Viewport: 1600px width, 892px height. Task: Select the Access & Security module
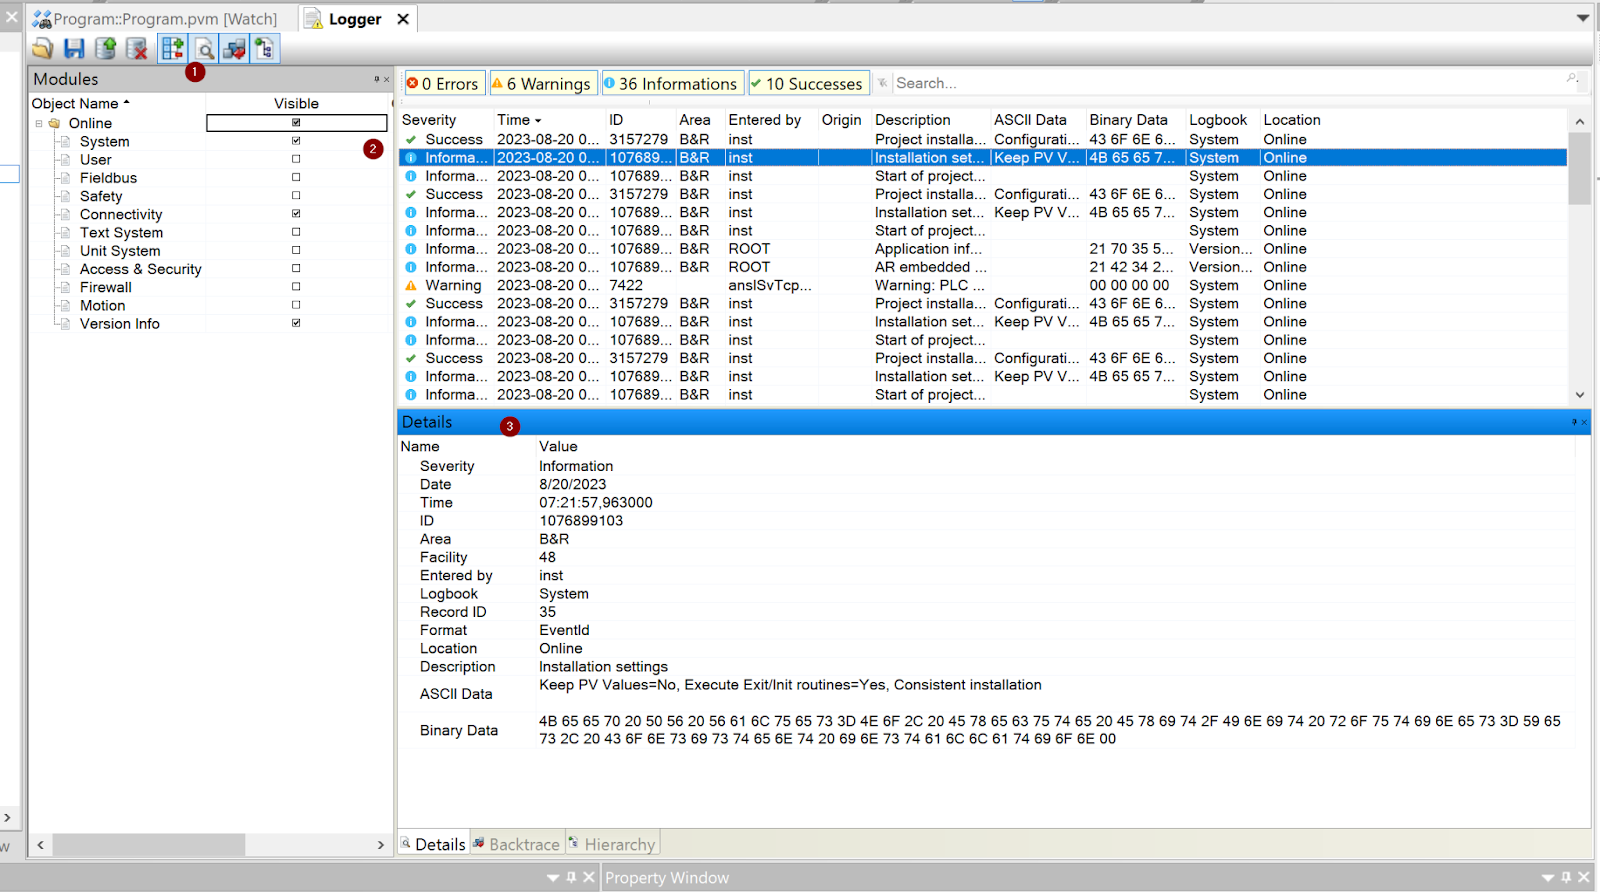click(x=141, y=269)
